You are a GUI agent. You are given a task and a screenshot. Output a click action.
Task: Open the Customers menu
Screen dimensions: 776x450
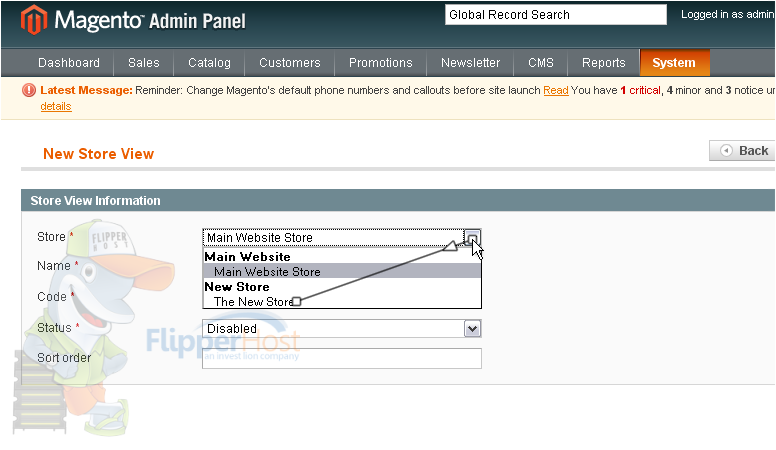tap(290, 63)
